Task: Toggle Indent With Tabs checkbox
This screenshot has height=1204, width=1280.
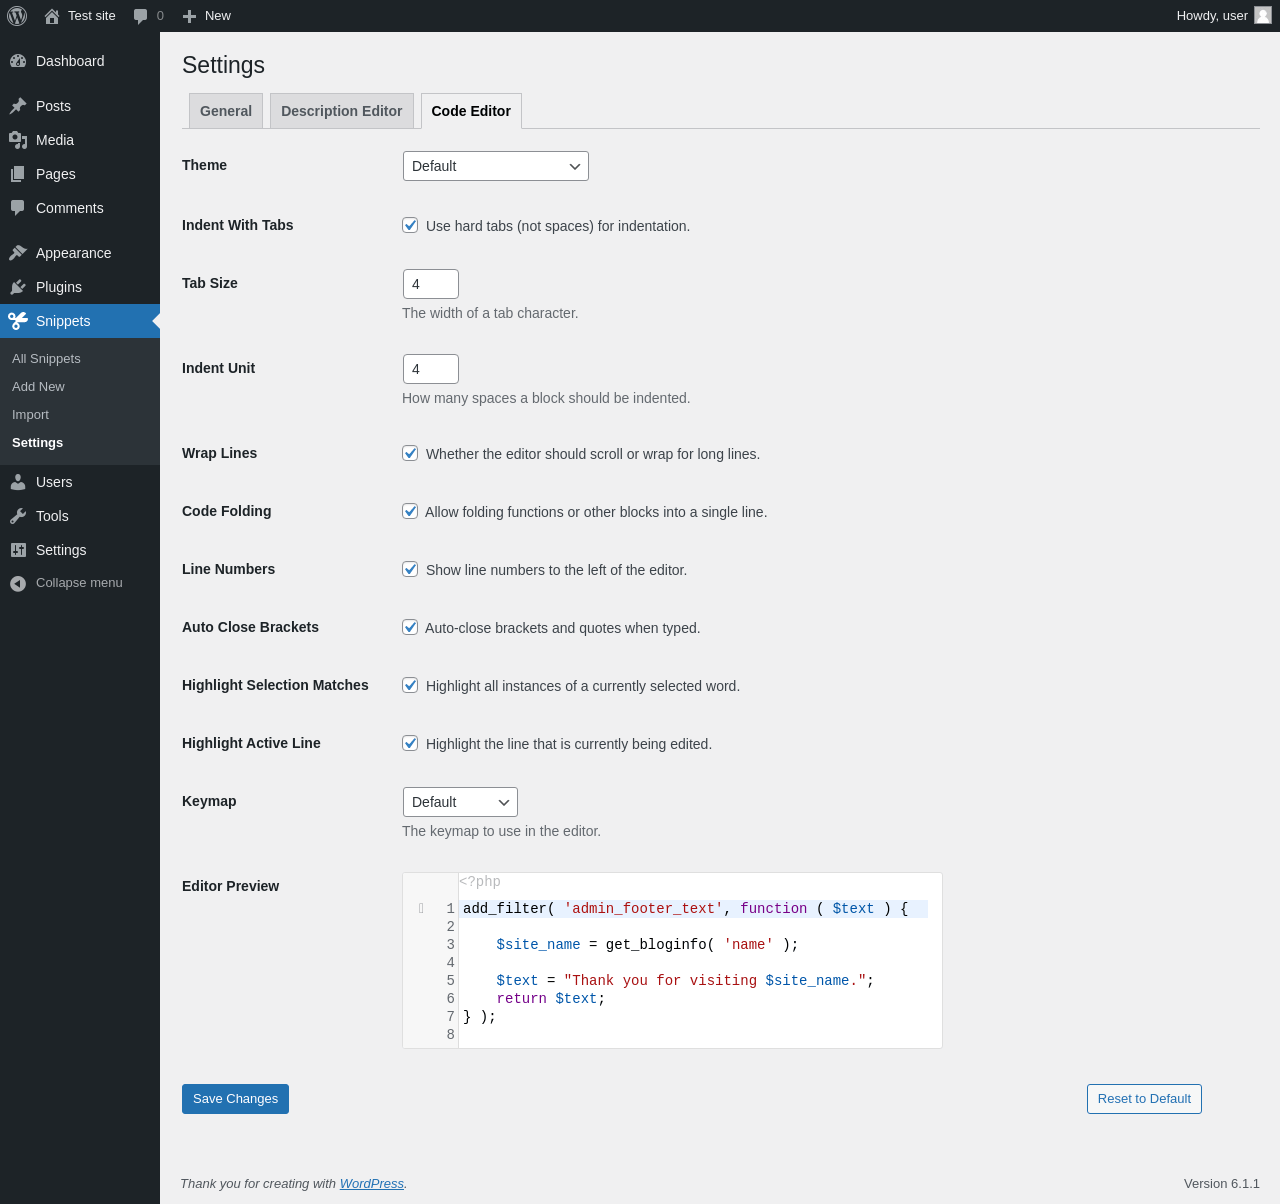Action: pyautogui.click(x=410, y=225)
